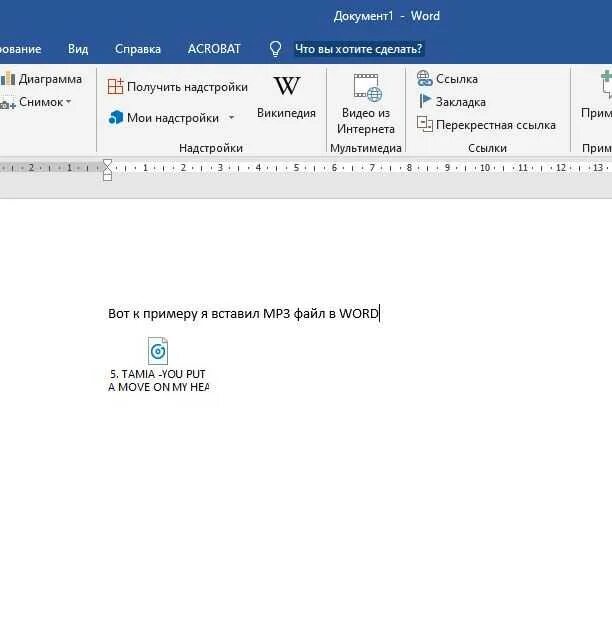
Task: Click the Ссылка hyperlink globe icon
Action: click(425, 78)
